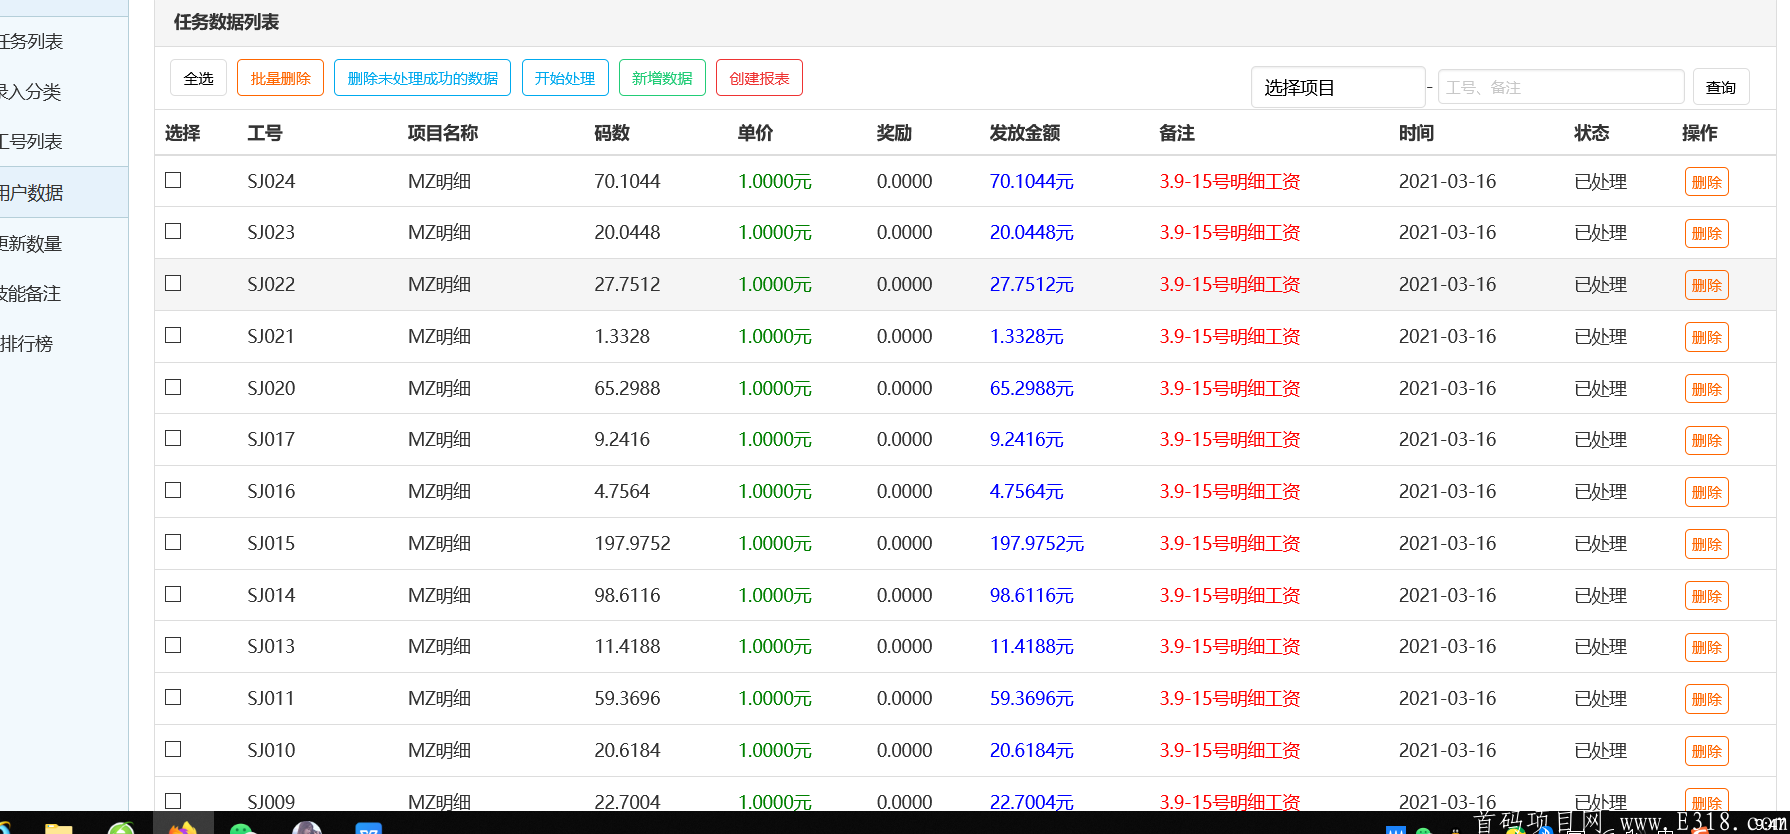
Task: Delete the SJ010 row via 删除
Action: tap(1706, 751)
